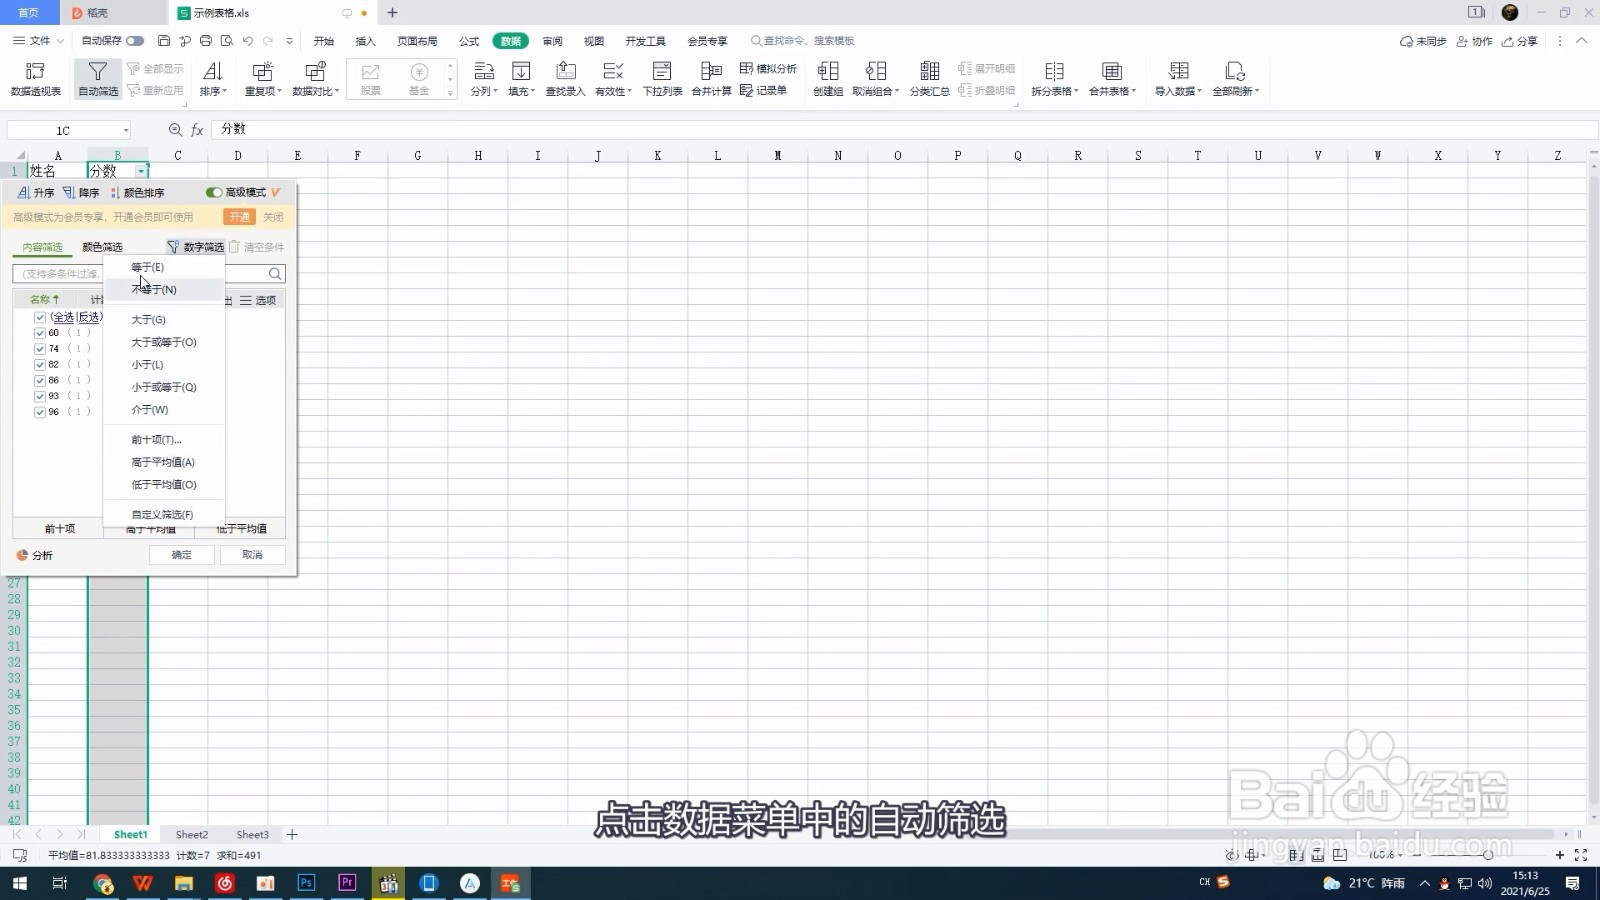Switch to Sheet2
Image resolution: width=1600 pixels, height=900 pixels.
[191, 834]
